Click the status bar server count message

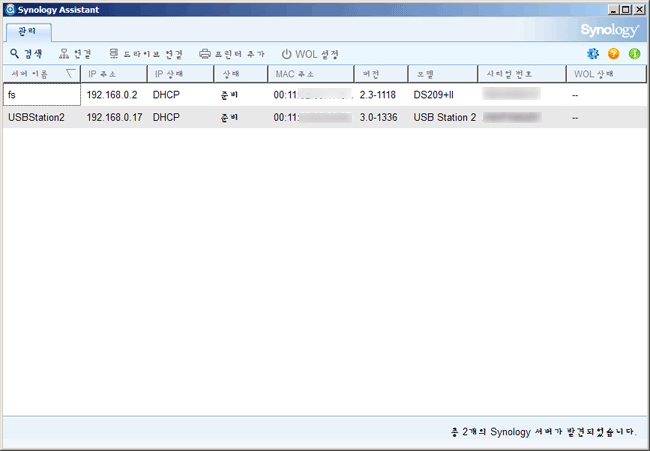click(x=543, y=432)
